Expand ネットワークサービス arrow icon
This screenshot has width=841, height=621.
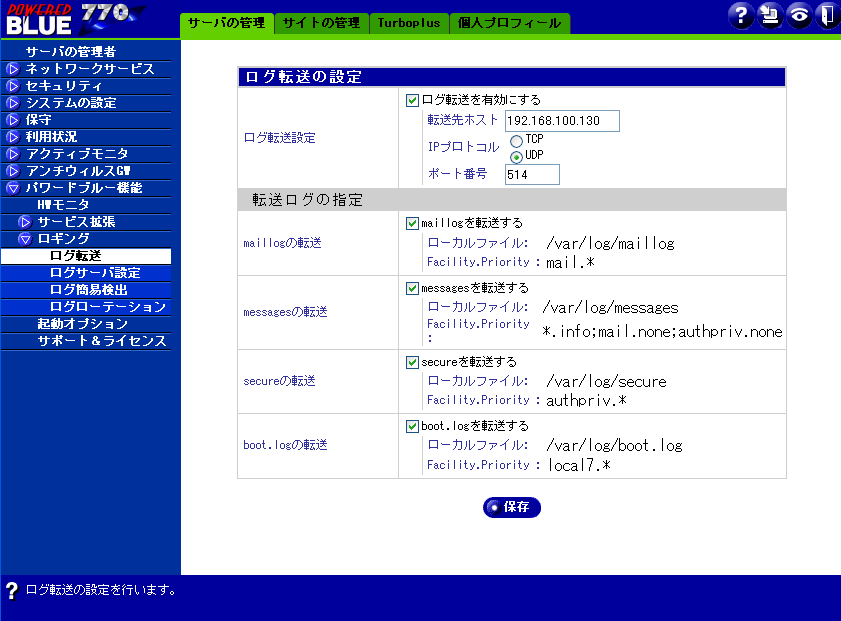click(13, 69)
